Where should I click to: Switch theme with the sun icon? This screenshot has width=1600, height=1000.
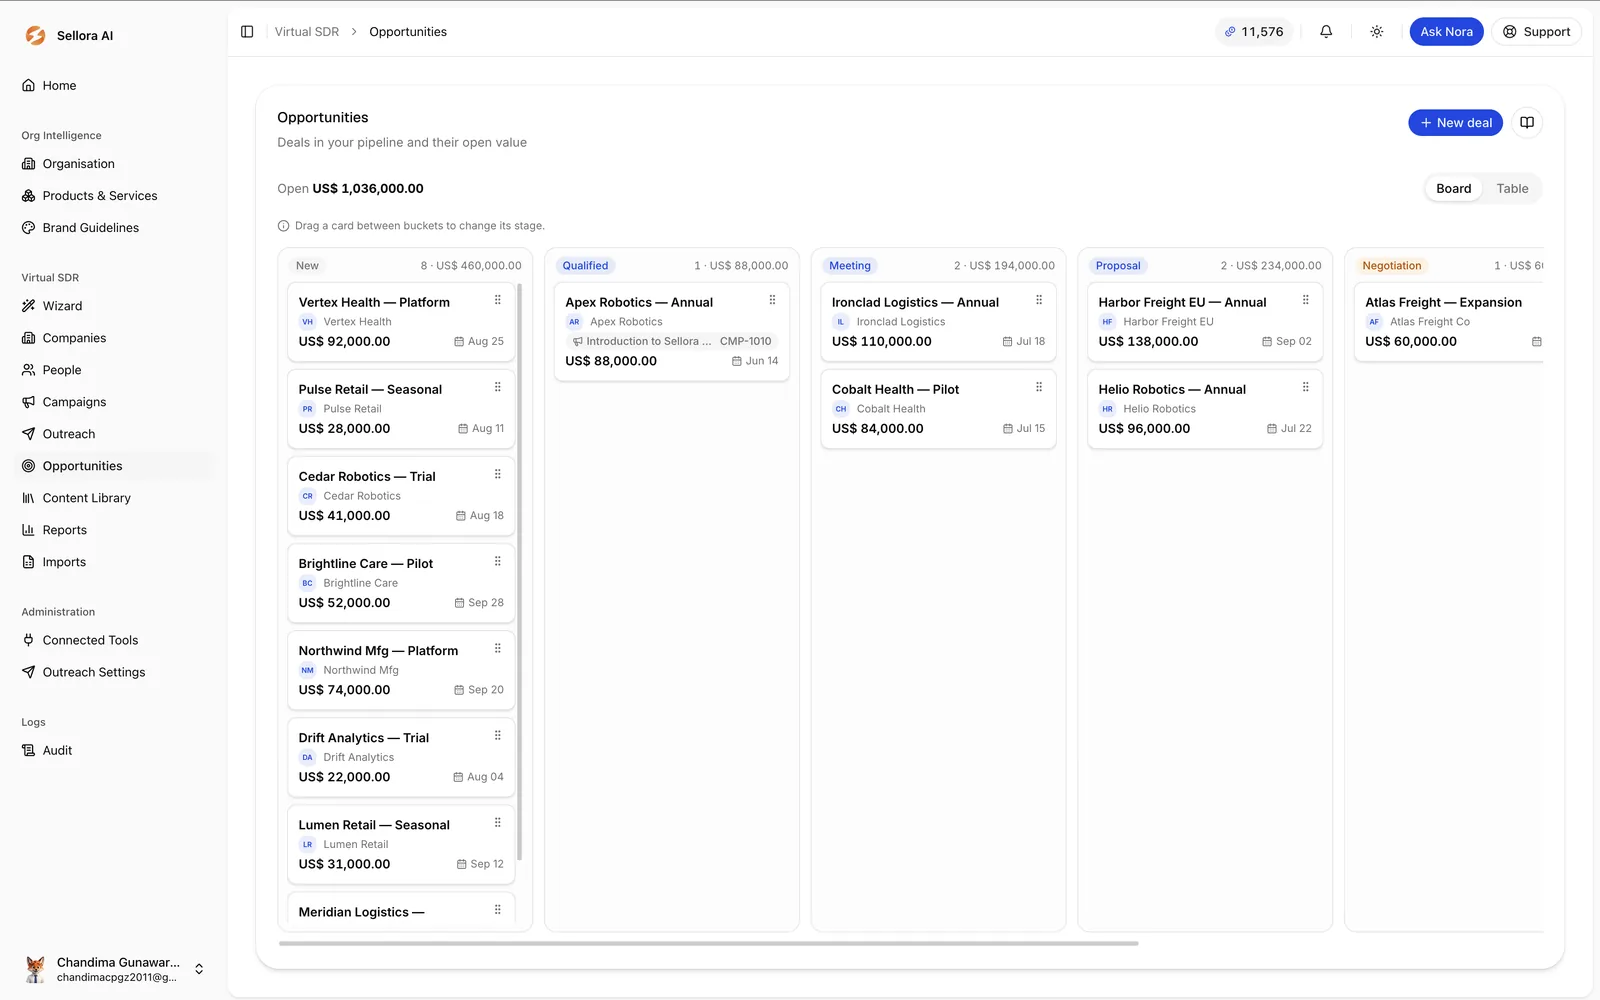[1377, 32]
